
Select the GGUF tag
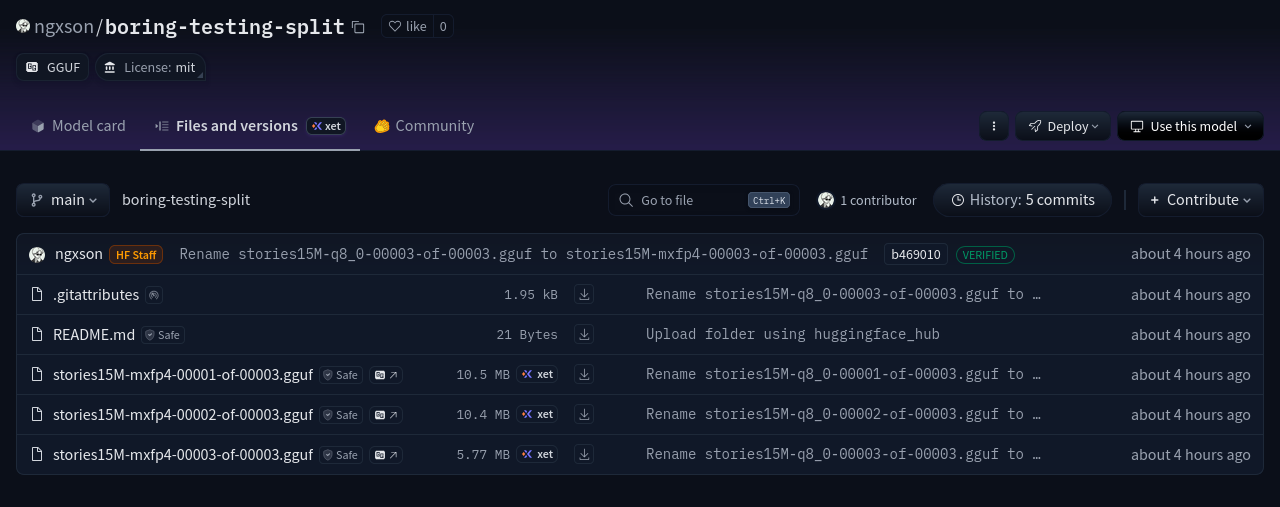click(x=53, y=67)
